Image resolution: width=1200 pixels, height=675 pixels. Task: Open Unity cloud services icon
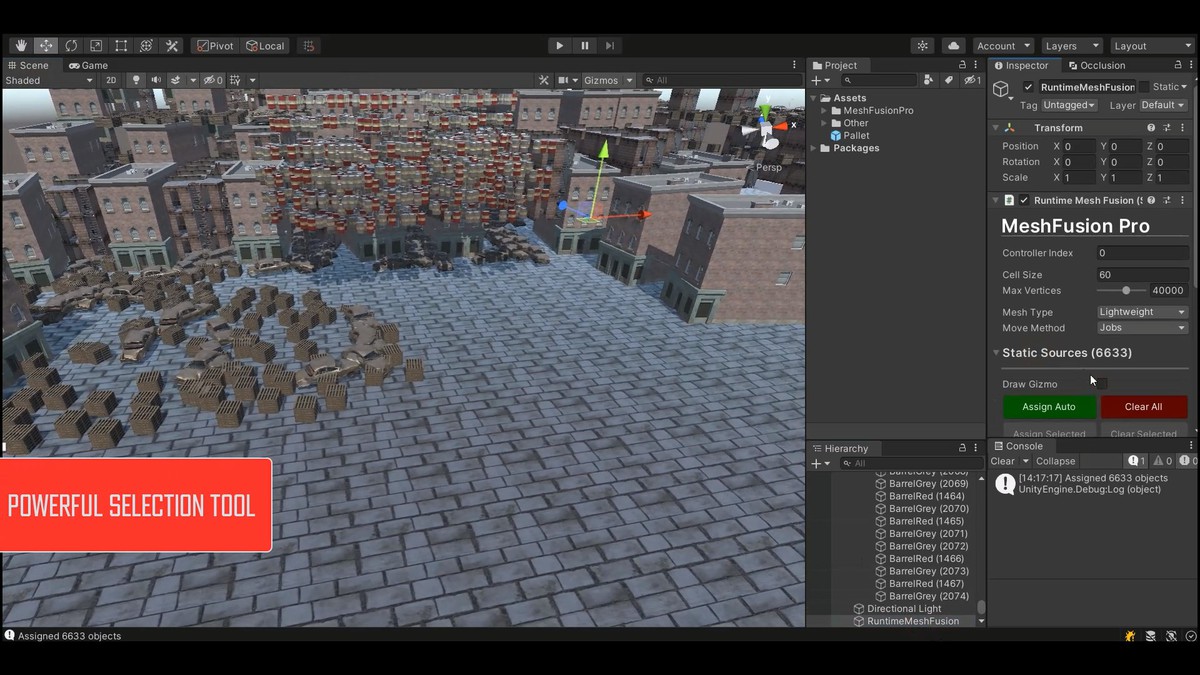953,46
